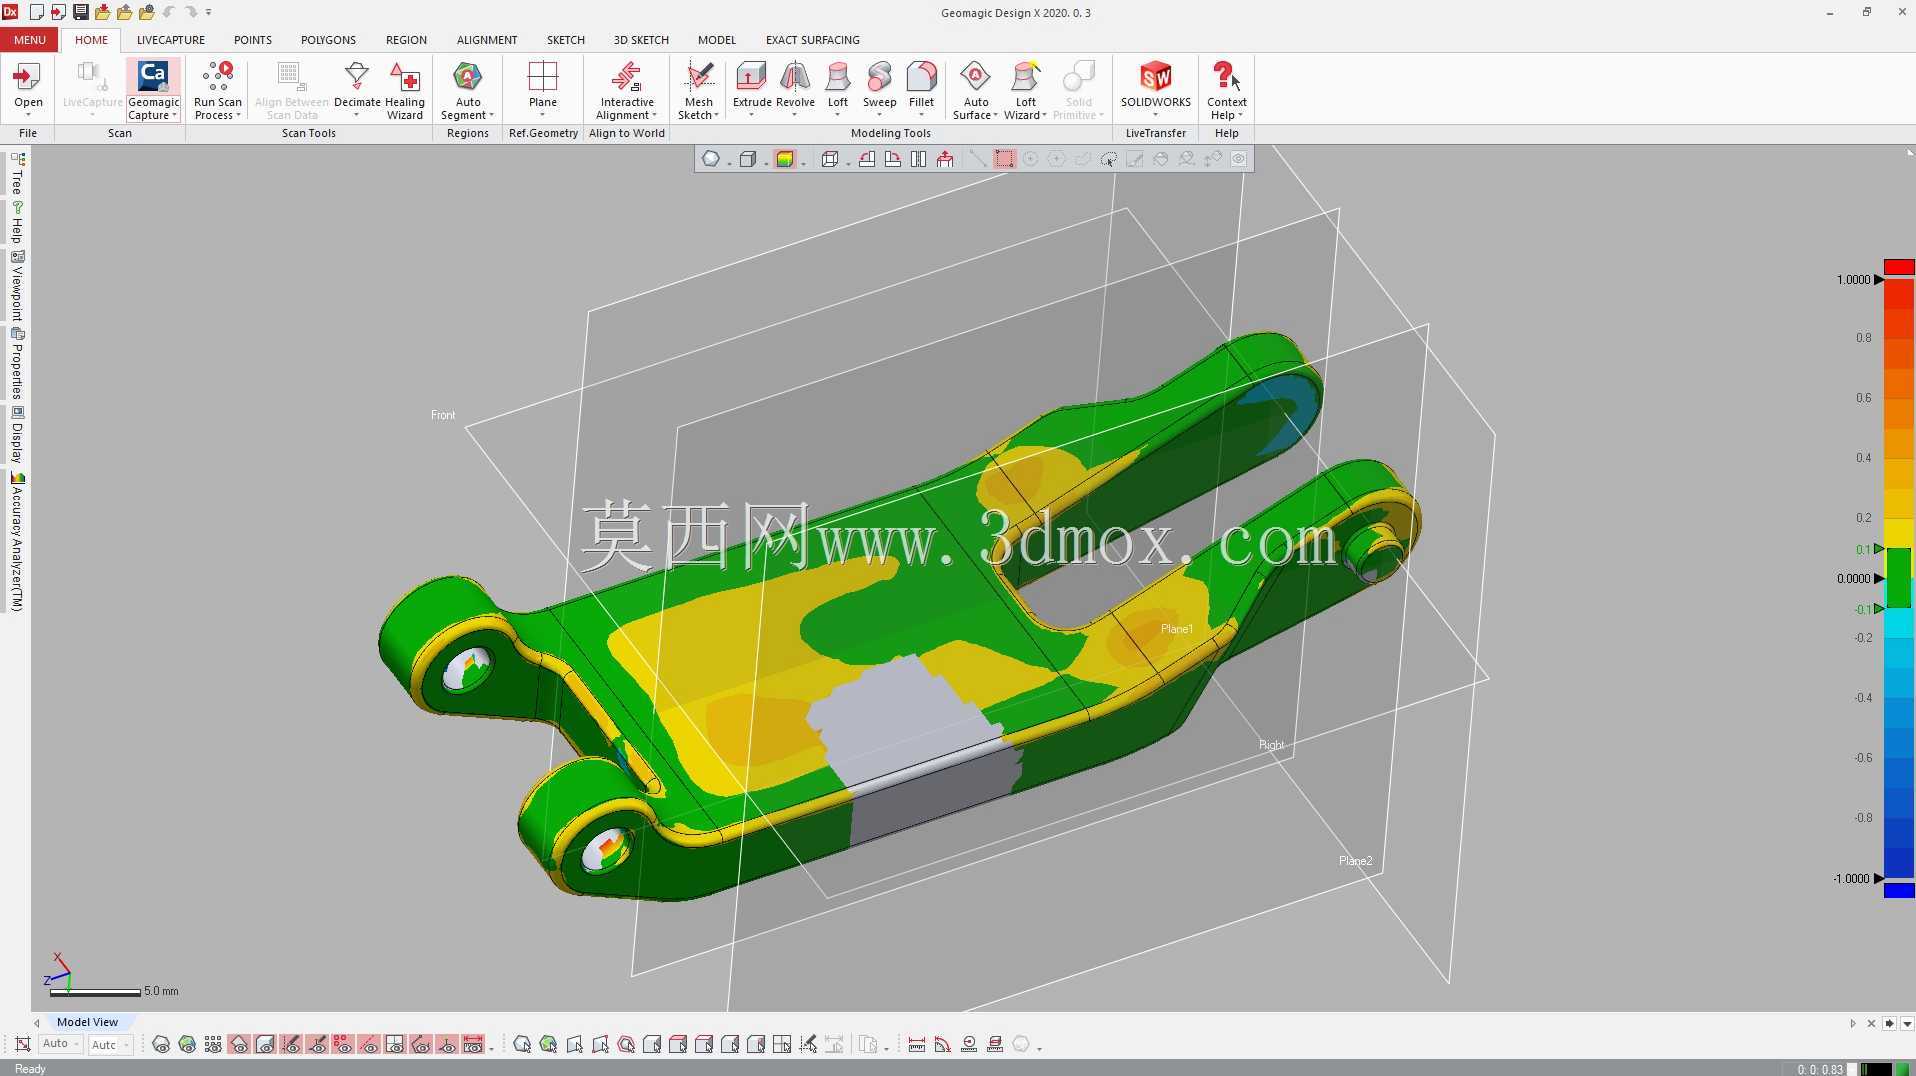
Task: Click the Plane1 label in the viewport
Action: [1177, 629]
